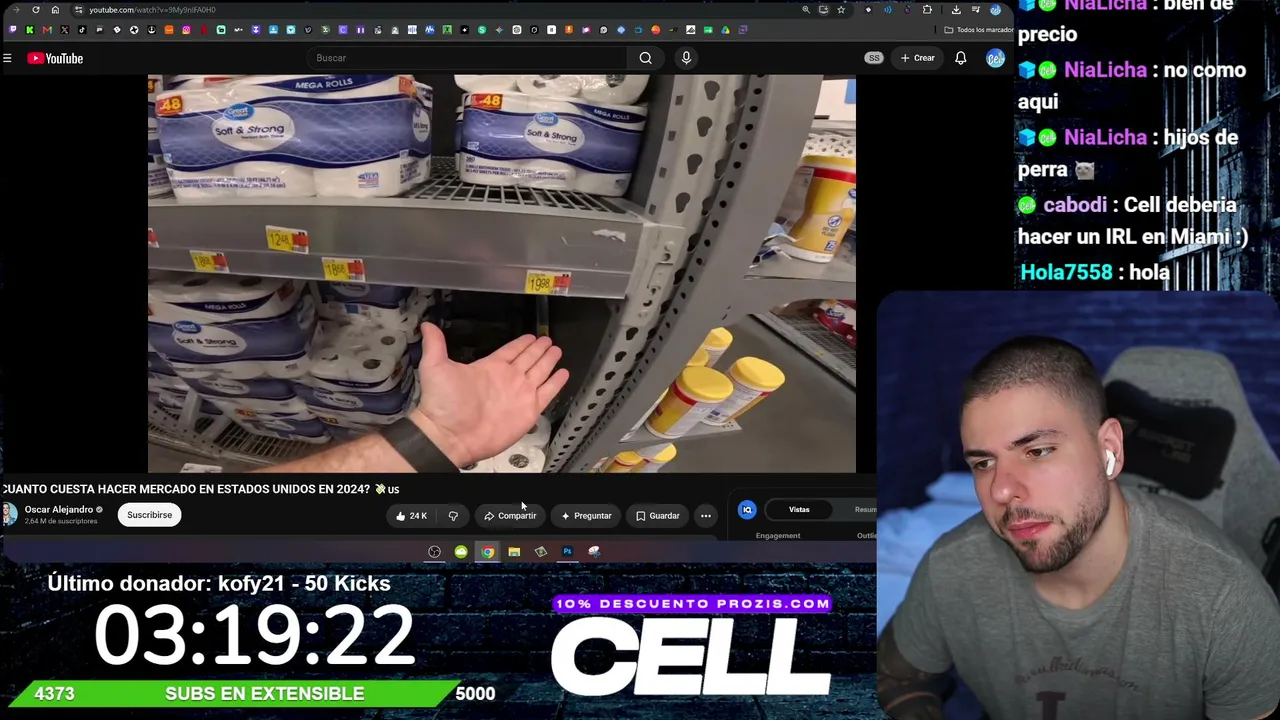Reload the browser page
1280x720 pixels.
point(36,10)
